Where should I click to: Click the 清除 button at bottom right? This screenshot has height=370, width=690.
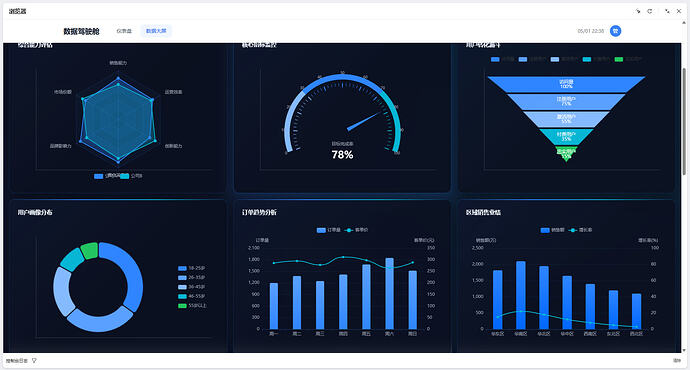point(677,361)
